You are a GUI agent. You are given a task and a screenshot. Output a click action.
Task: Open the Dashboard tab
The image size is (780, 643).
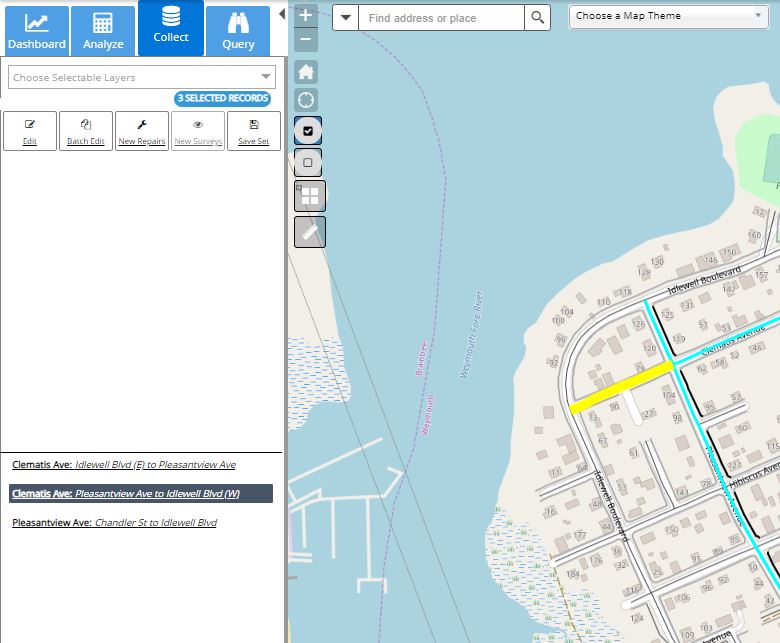pyautogui.click(x=37, y=30)
